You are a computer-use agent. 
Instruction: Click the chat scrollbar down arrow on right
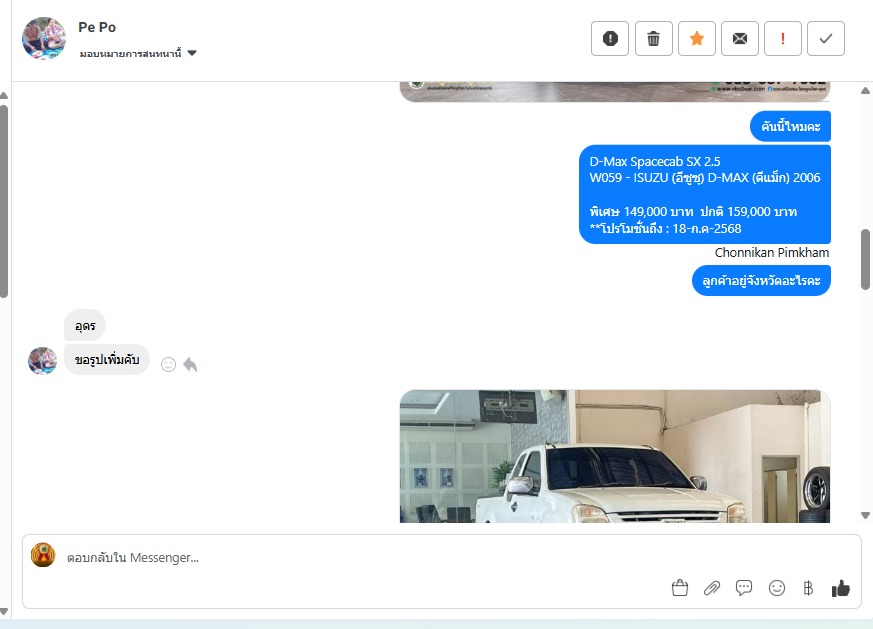[865, 515]
